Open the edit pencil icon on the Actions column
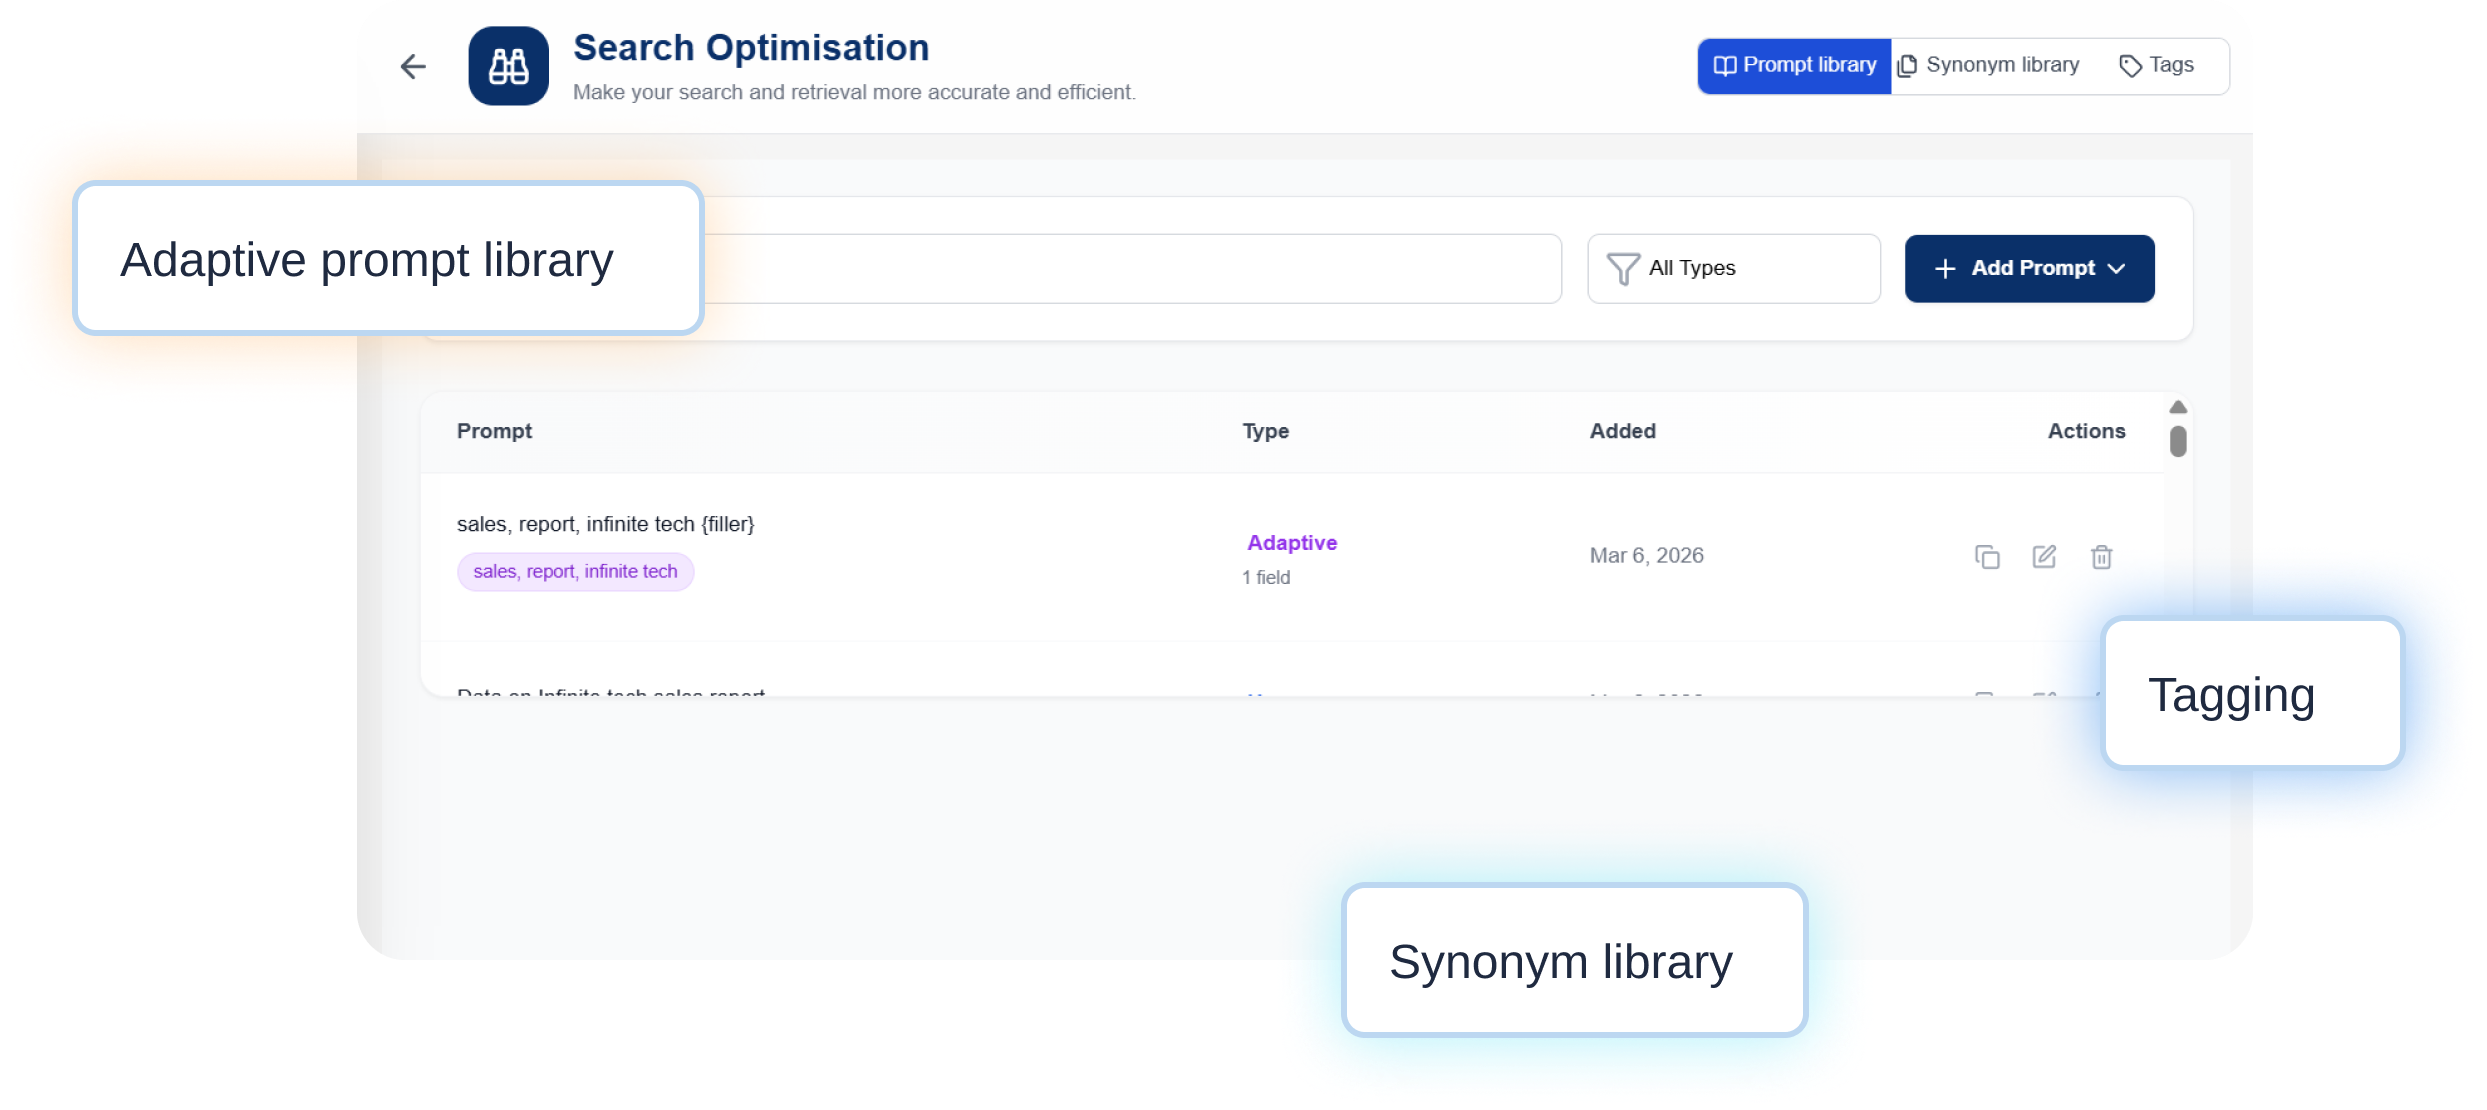Viewport: 2487px width, 1110px height. click(x=2045, y=556)
